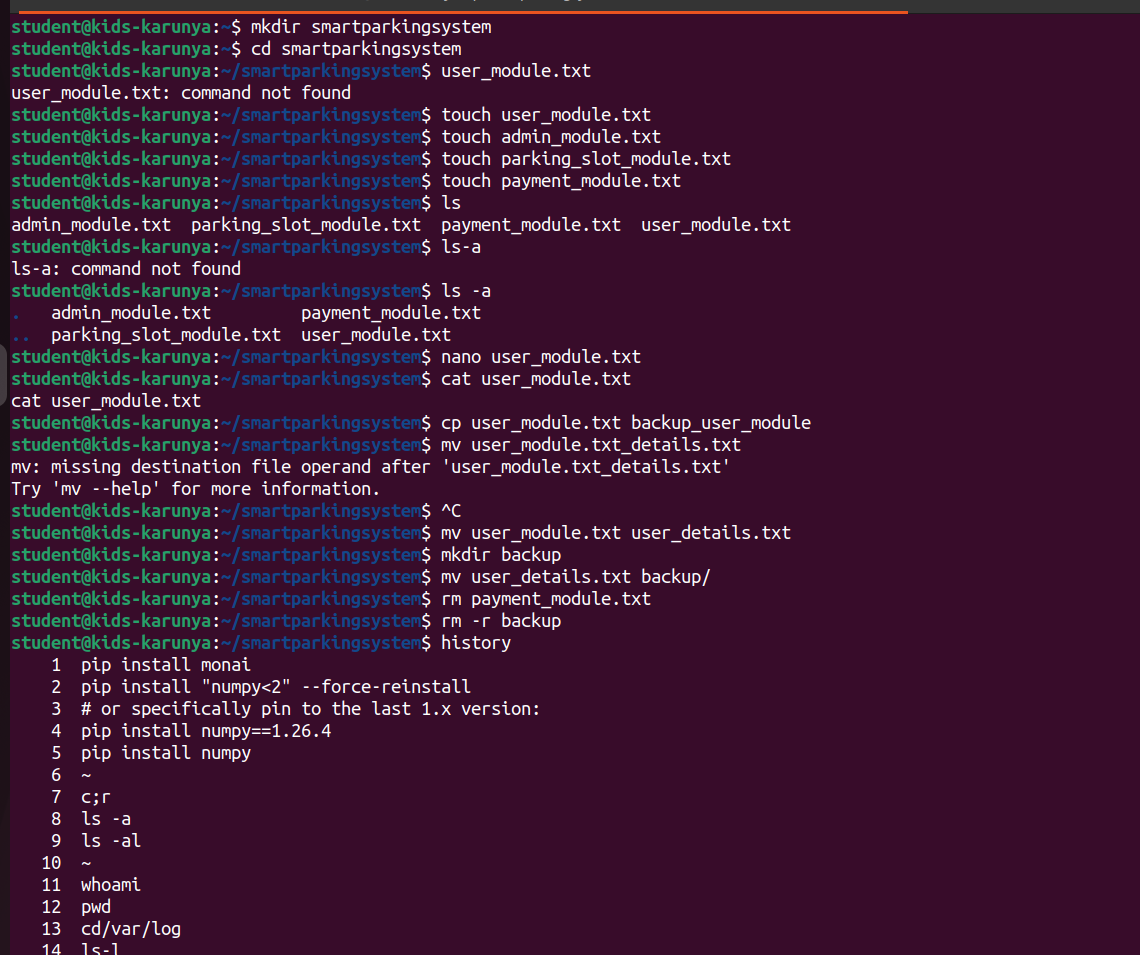Image resolution: width=1140 pixels, height=955 pixels.
Task: Click the "Try 'mv --help'" hint line
Action: 196,489
